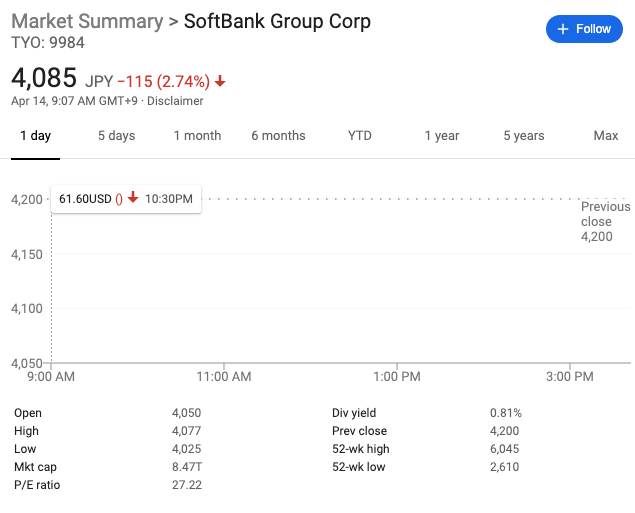
Task: Click the 9:00 AM axis label
Action: coord(51,377)
